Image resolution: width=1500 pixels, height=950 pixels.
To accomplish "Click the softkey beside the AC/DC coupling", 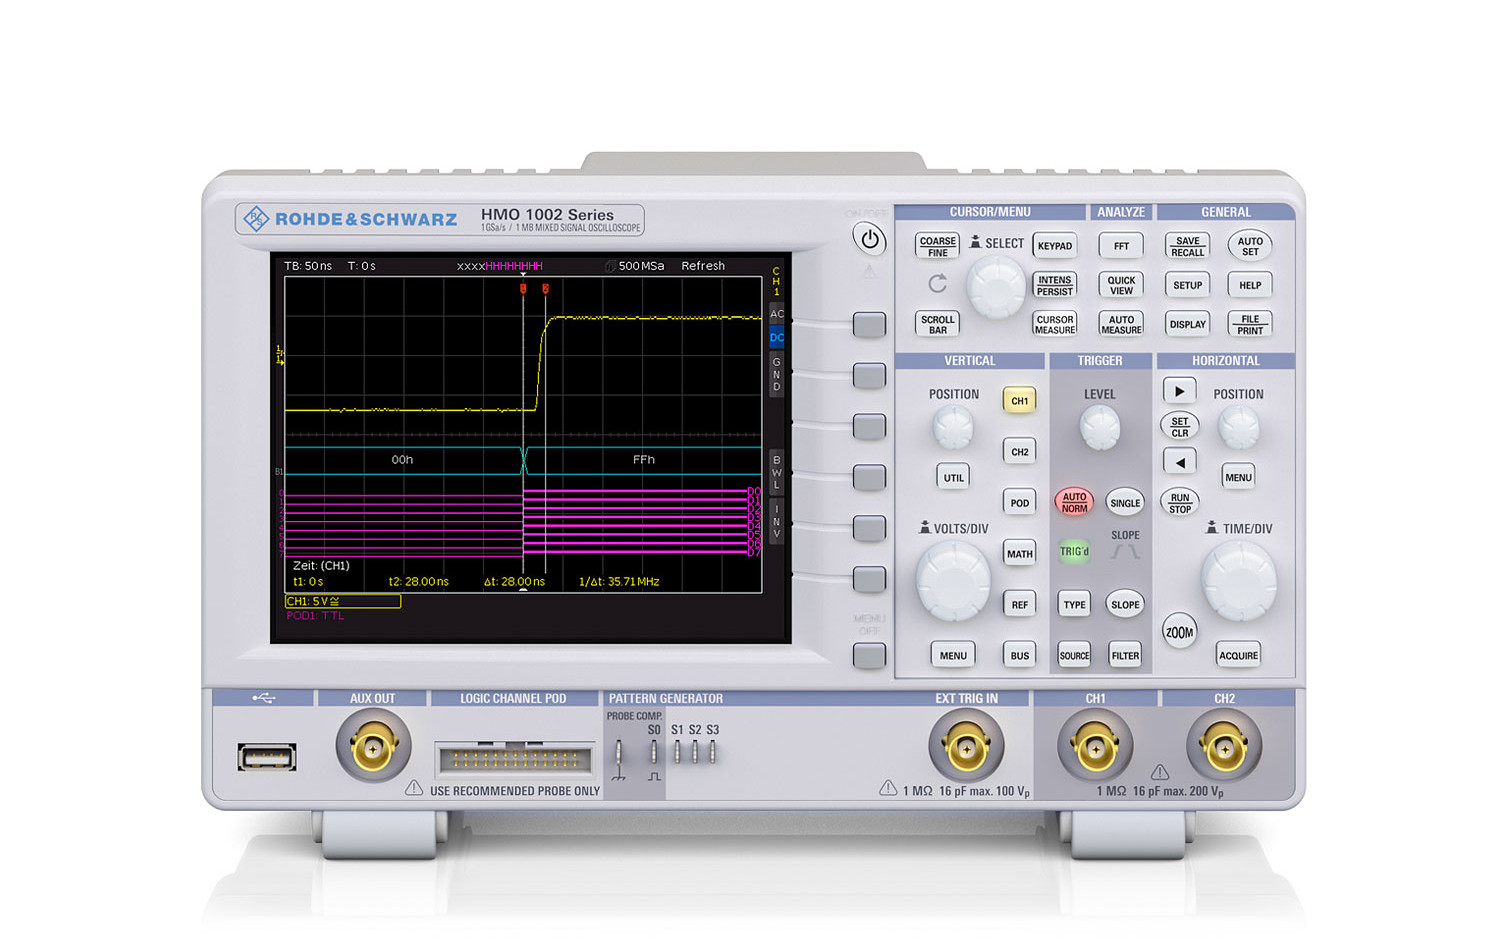I will point(869,324).
